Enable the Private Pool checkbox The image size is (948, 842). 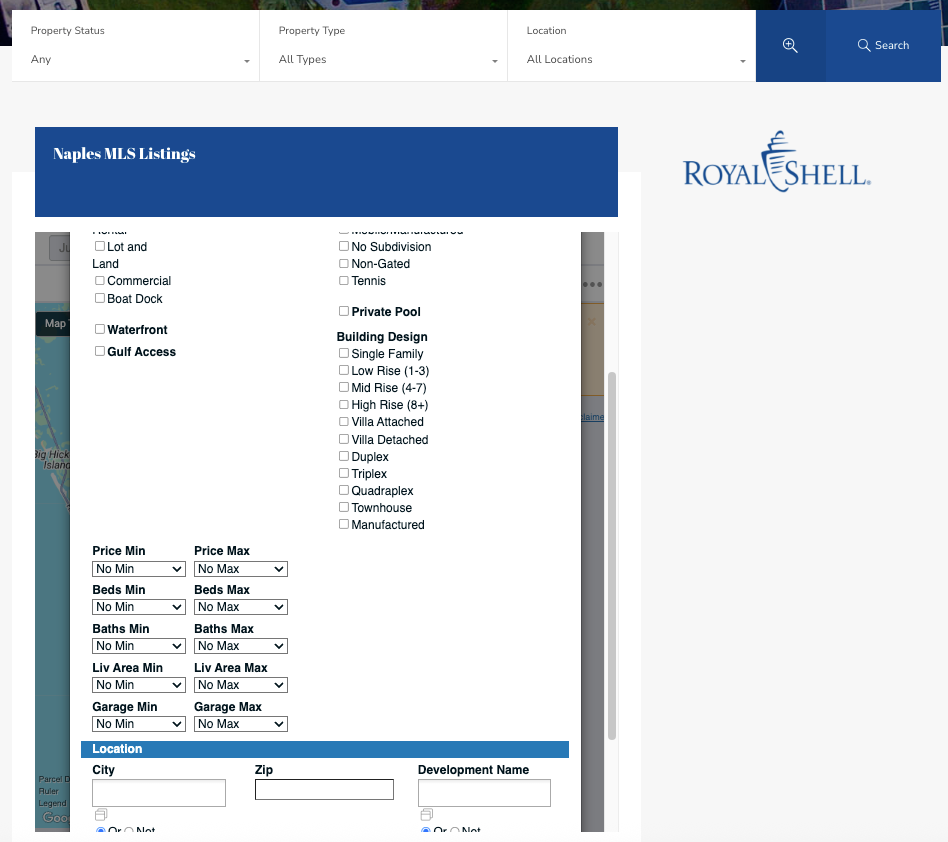pyautogui.click(x=344, y=311)
